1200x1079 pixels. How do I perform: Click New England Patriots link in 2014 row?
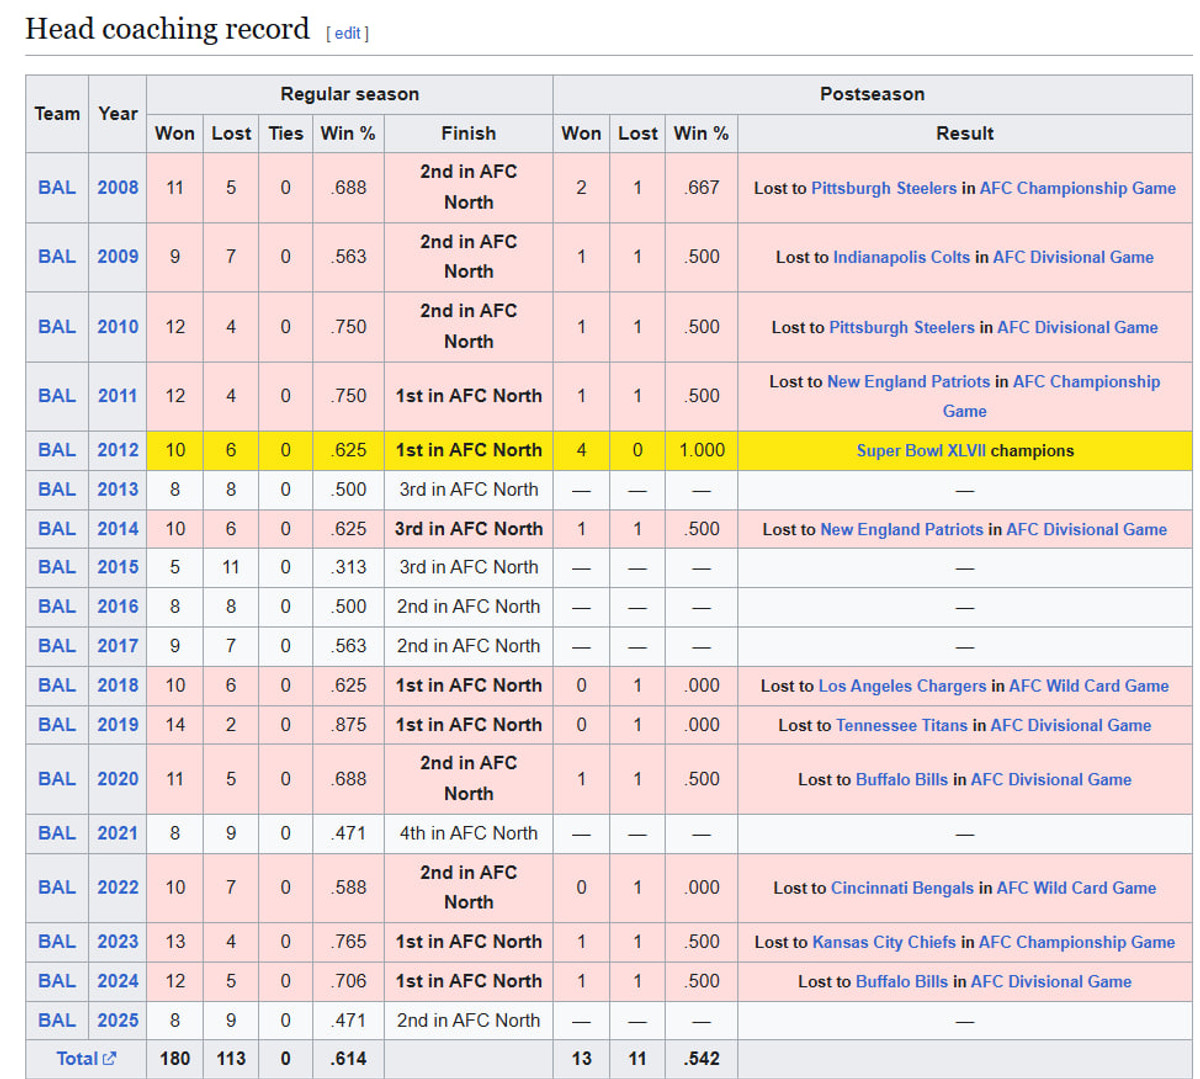pyautogui.click(x=901, y=529)
